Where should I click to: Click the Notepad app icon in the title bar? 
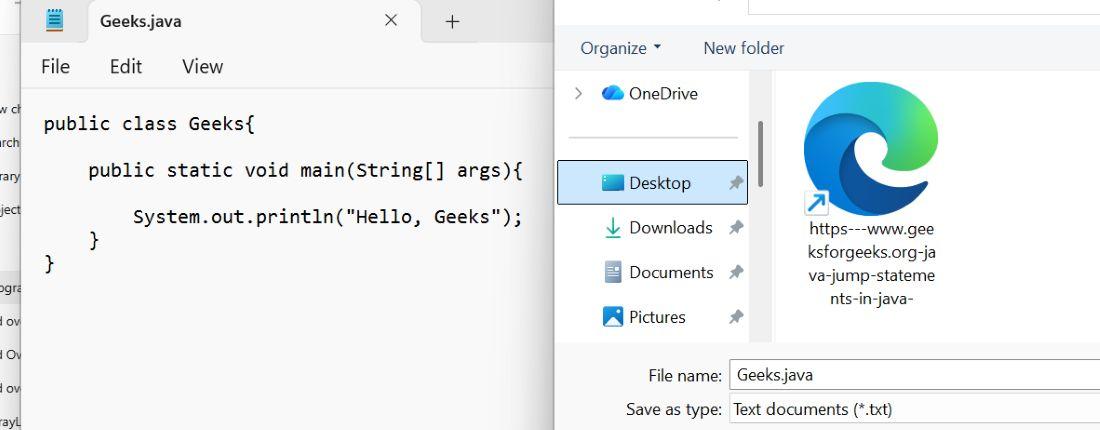pos(54,20)
